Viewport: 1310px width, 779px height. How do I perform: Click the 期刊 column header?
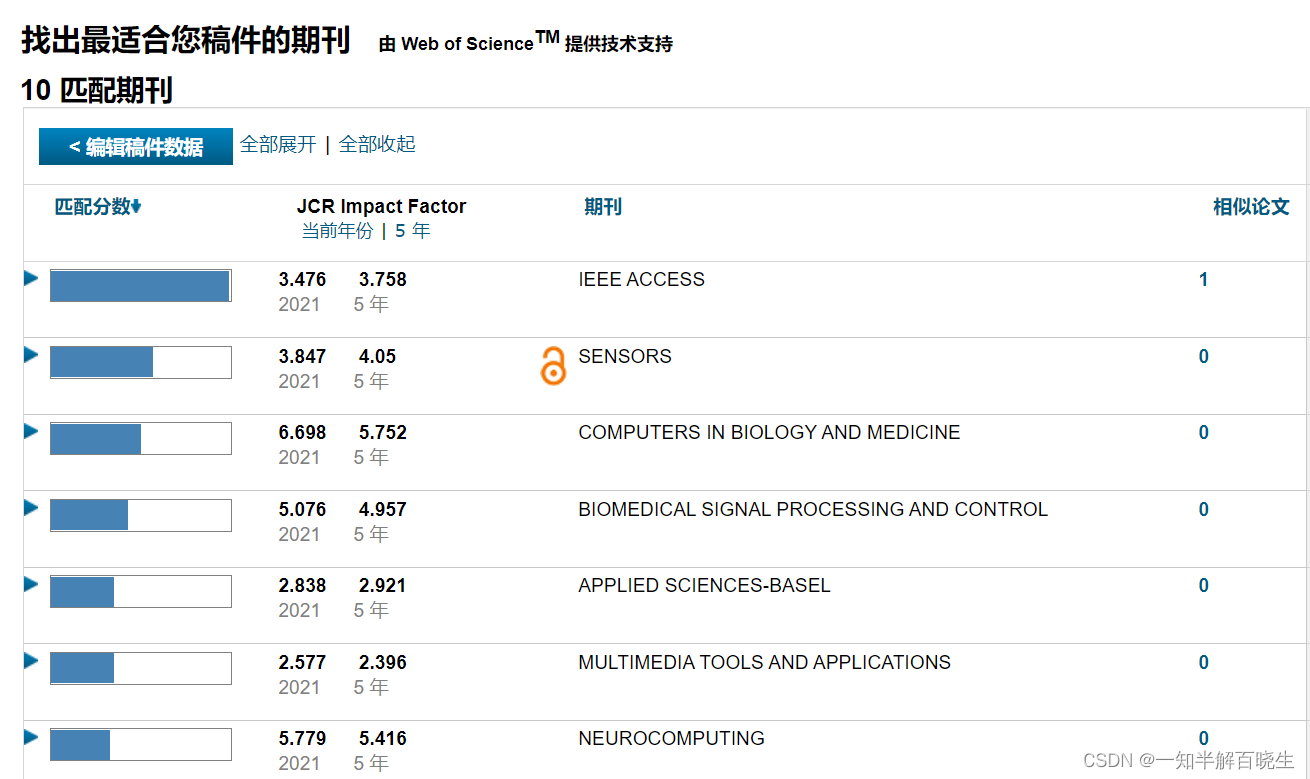603,207
